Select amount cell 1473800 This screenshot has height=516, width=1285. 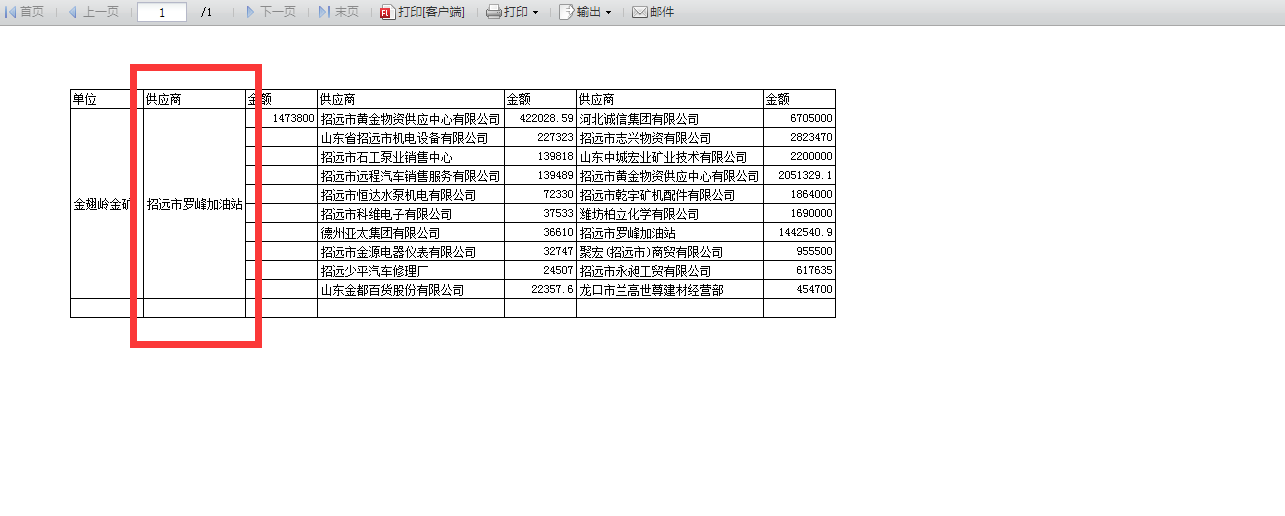(x=281, y=118)
